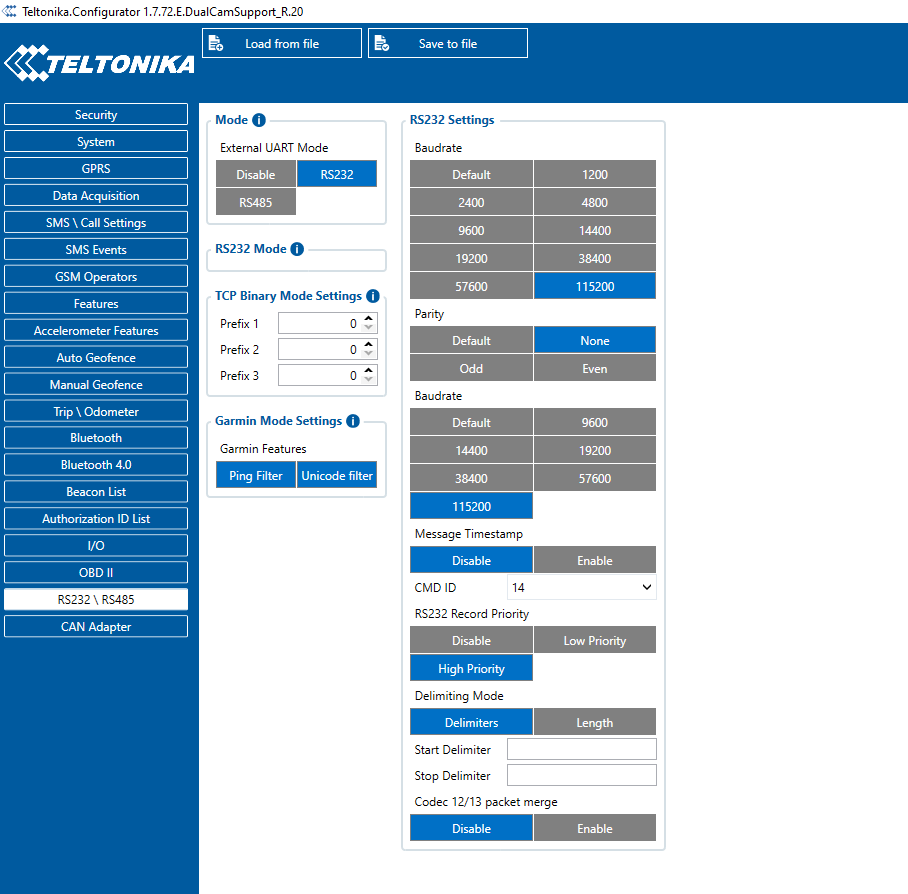Increase Prefix 3 value with up arrow

(368, 371)
